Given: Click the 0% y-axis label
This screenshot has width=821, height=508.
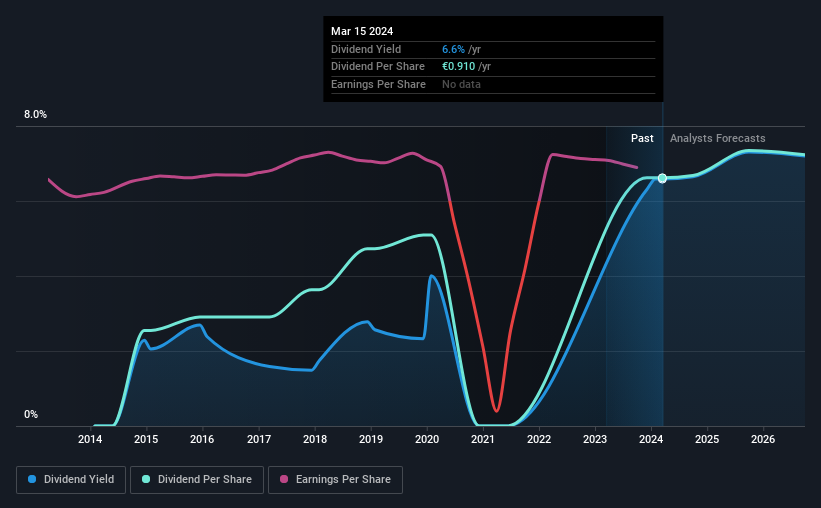Looking at the screenshot, I should (x=31, y=414).
